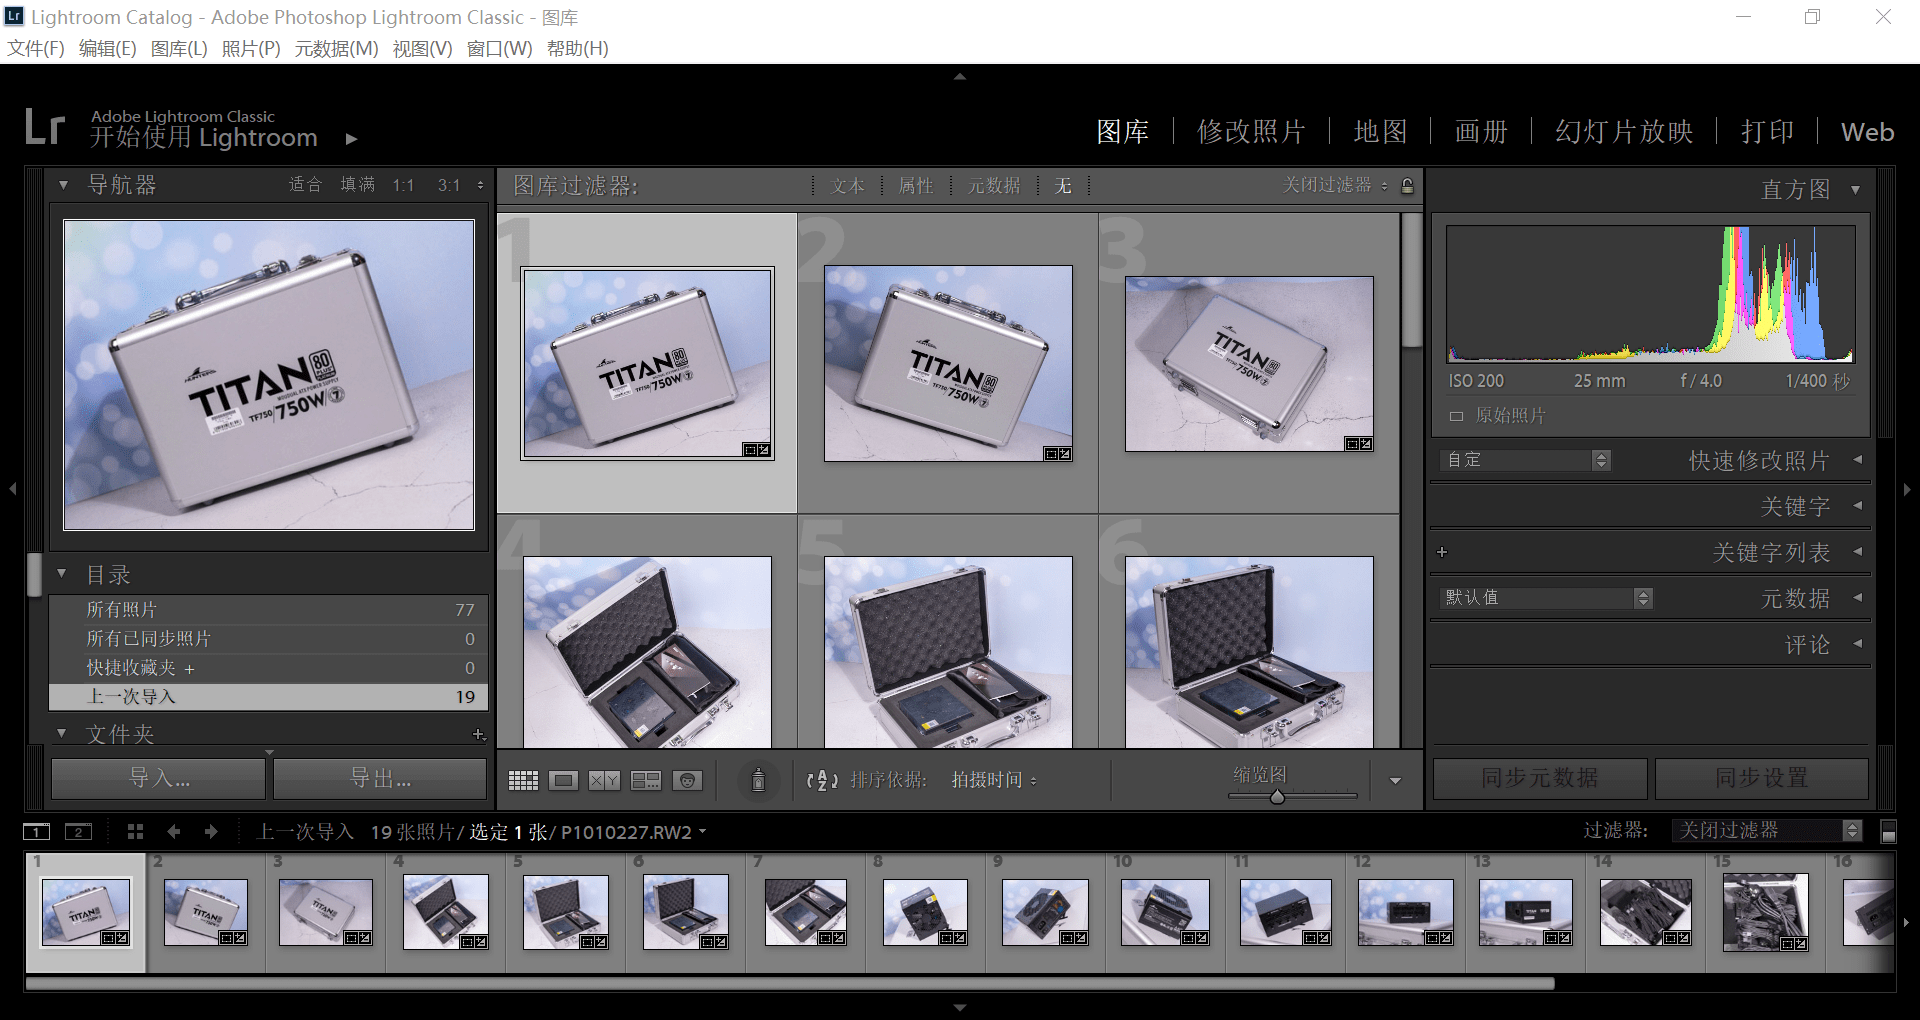Viewport: 1920px width, 1020px height.
Task: Go back with filmstrip left arrow
Action: 174,831
